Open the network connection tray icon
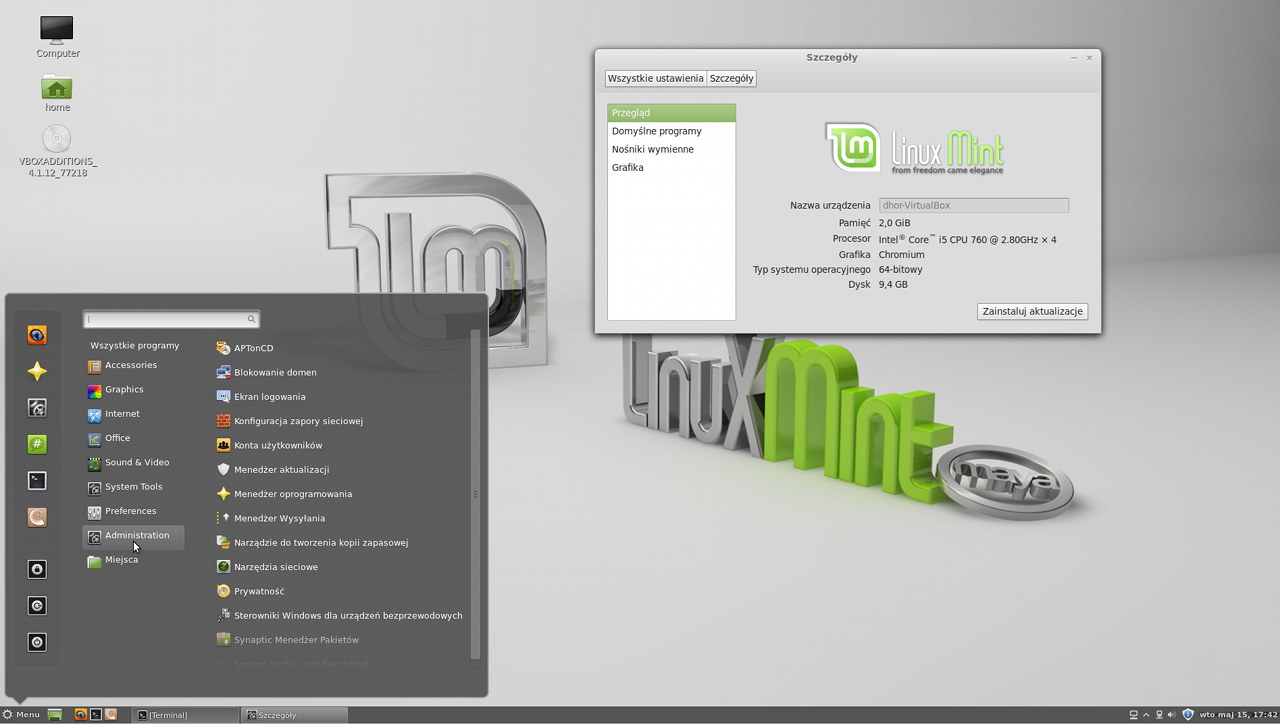 pyautogui.click(x=1159, y=715)
